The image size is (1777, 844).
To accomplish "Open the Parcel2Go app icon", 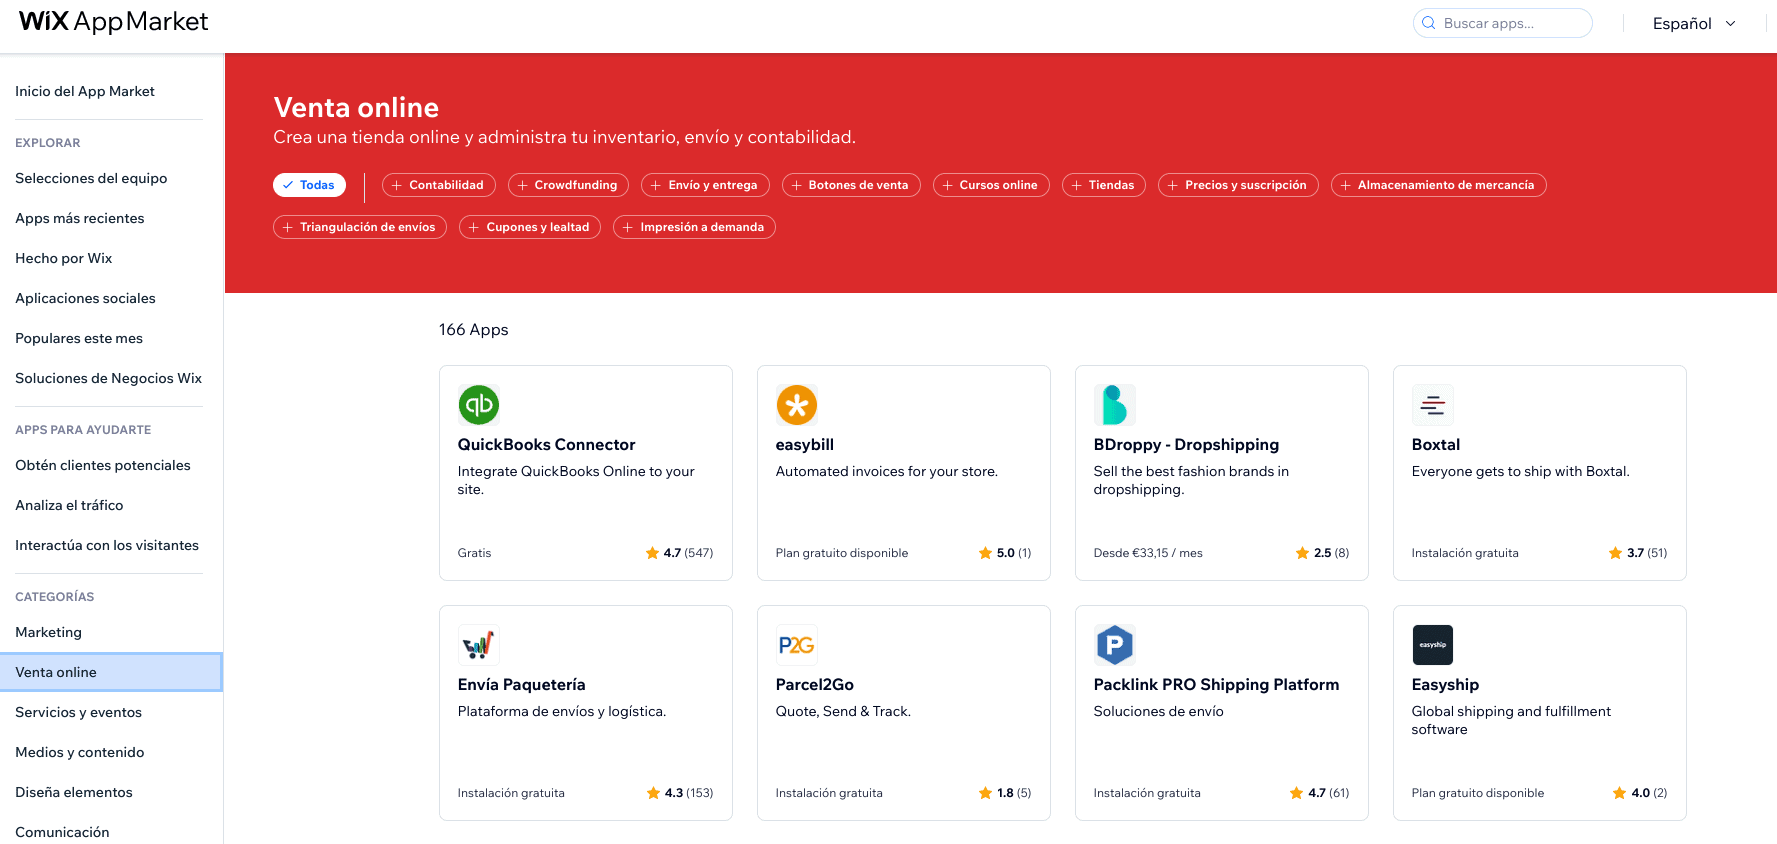I will [x=797, y=645].
